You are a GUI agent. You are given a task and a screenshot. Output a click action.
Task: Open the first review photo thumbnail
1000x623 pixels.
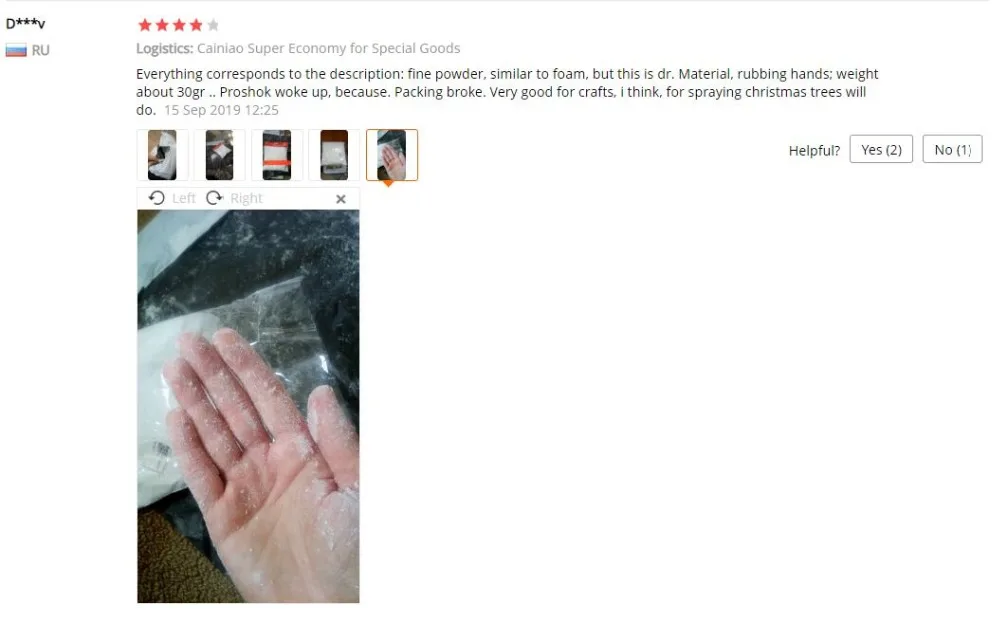[x=162, y=155]
